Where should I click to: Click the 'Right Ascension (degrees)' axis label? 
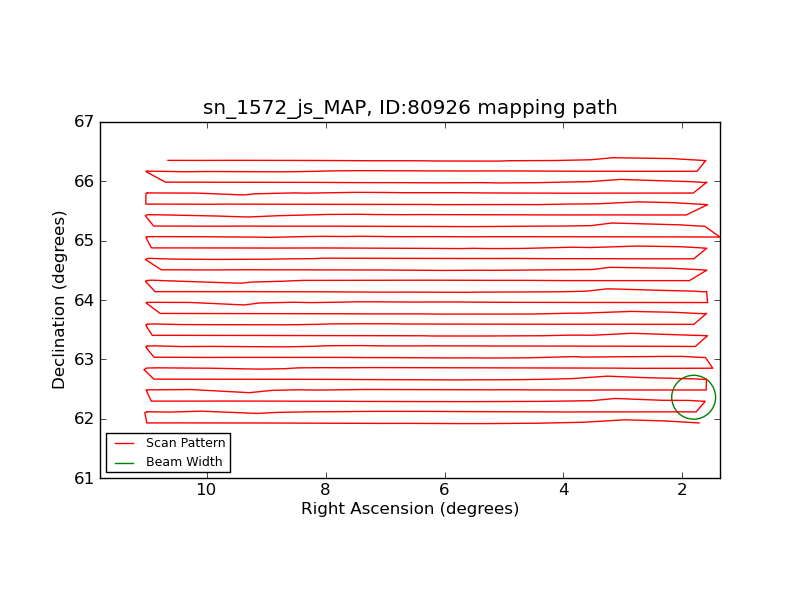(410, 509)
